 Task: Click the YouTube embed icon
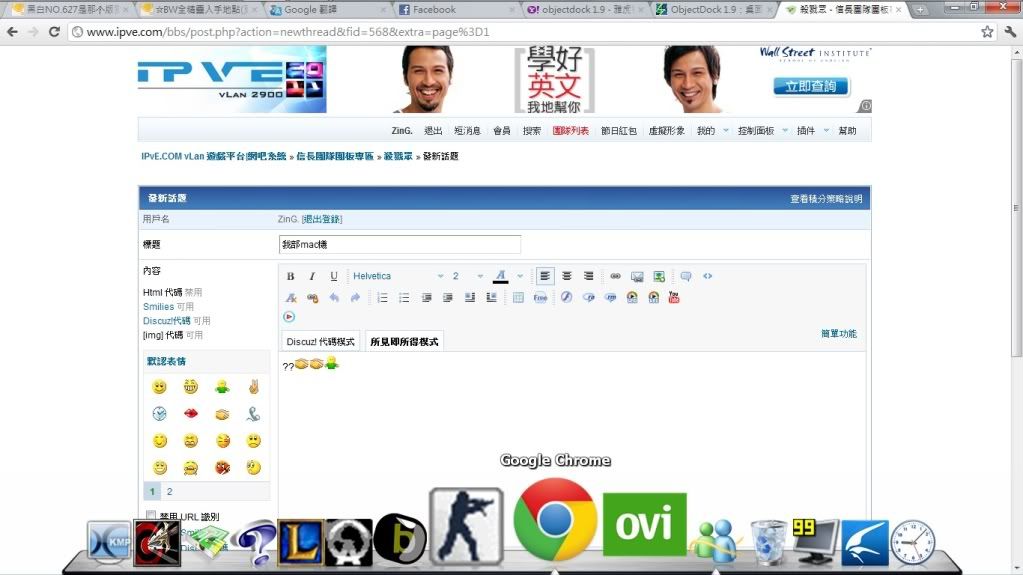click(674, 297)
